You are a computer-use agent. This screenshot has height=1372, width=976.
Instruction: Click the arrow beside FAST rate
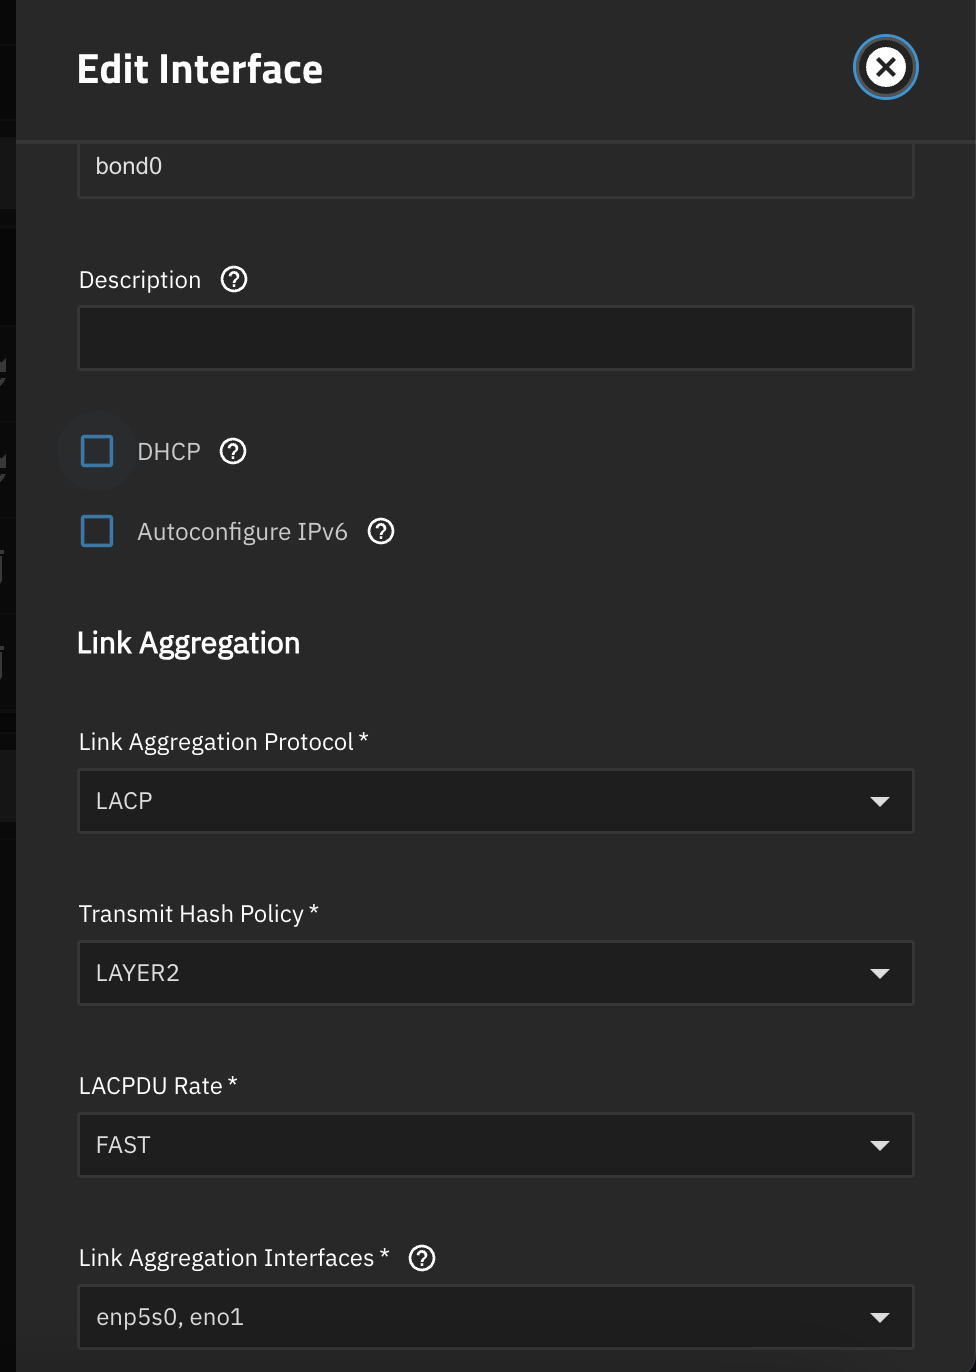coord(880,1146)
